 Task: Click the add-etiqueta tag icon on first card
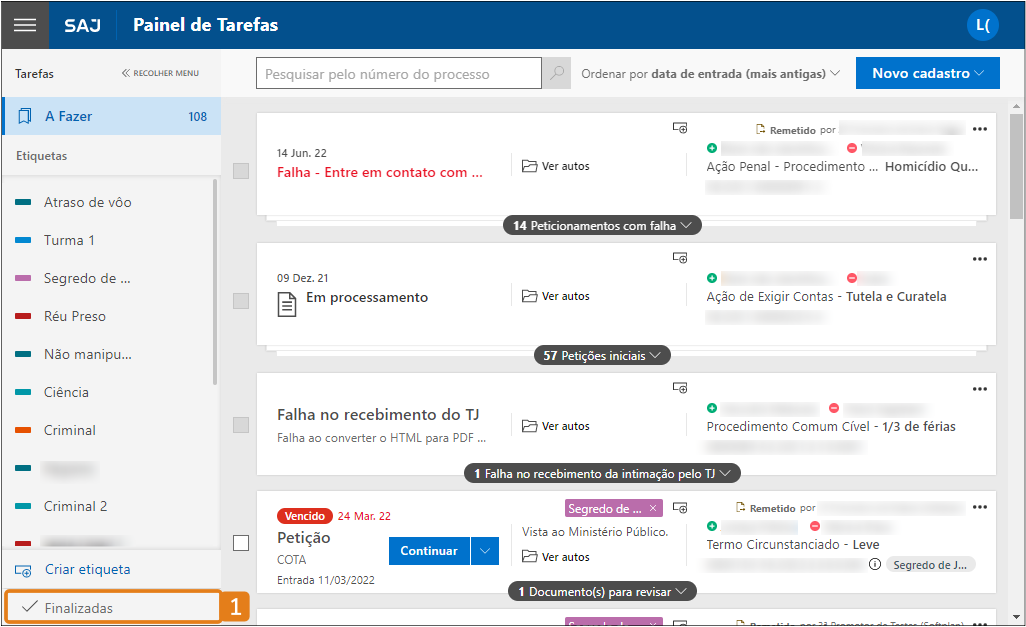coord(680,128)
